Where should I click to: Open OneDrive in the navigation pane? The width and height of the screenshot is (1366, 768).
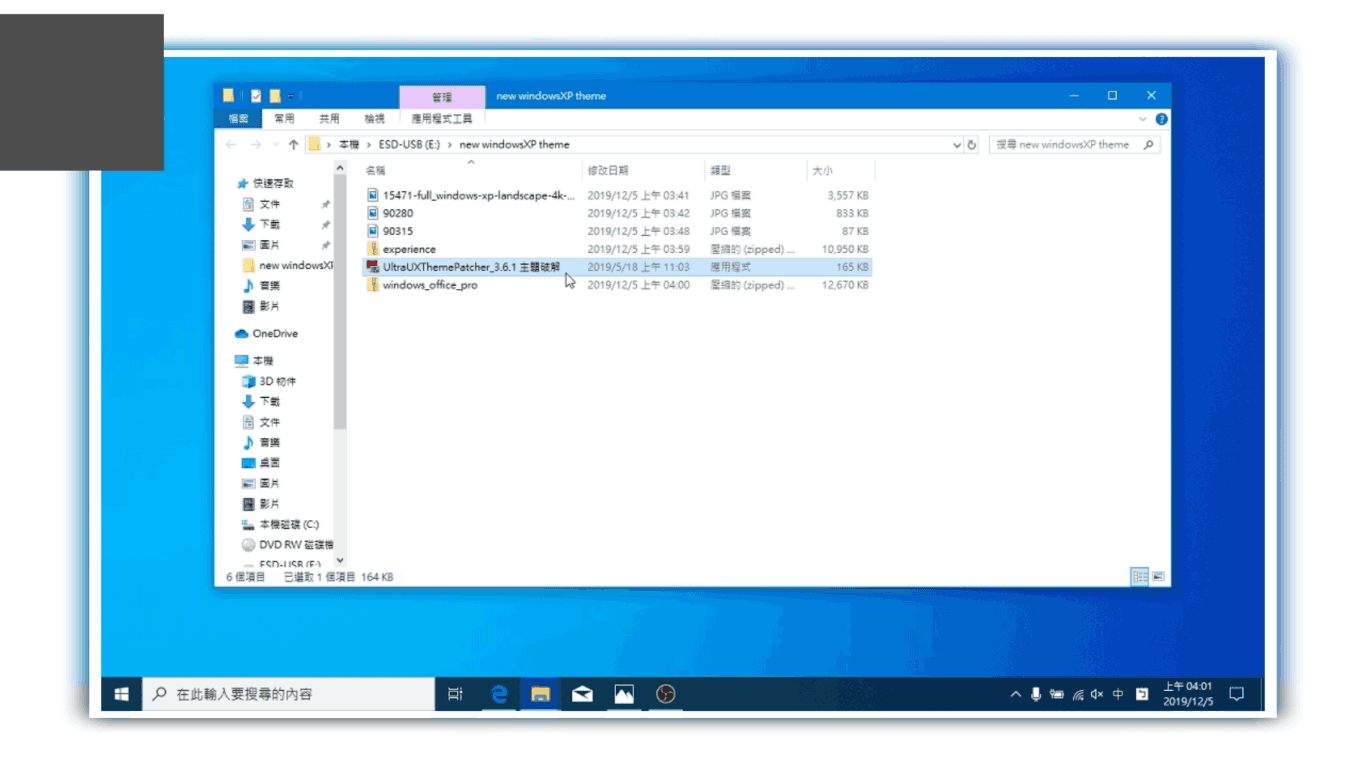point(266,334)
